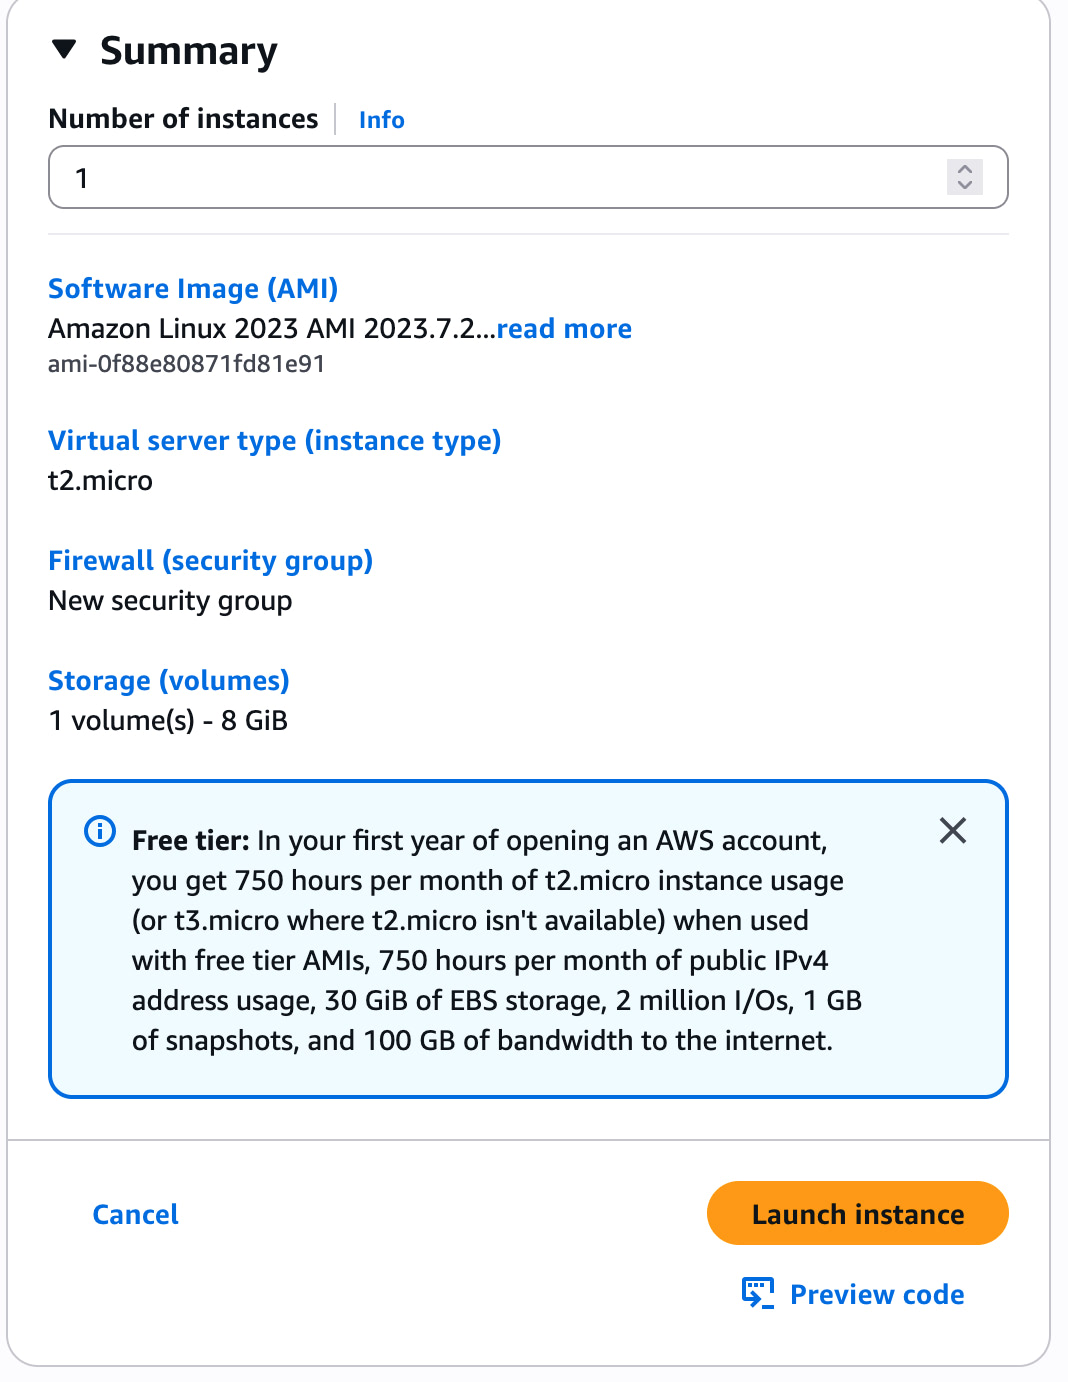Open the Firewall (security group) link
The image size is (1068, 1382).
[210, 561]
